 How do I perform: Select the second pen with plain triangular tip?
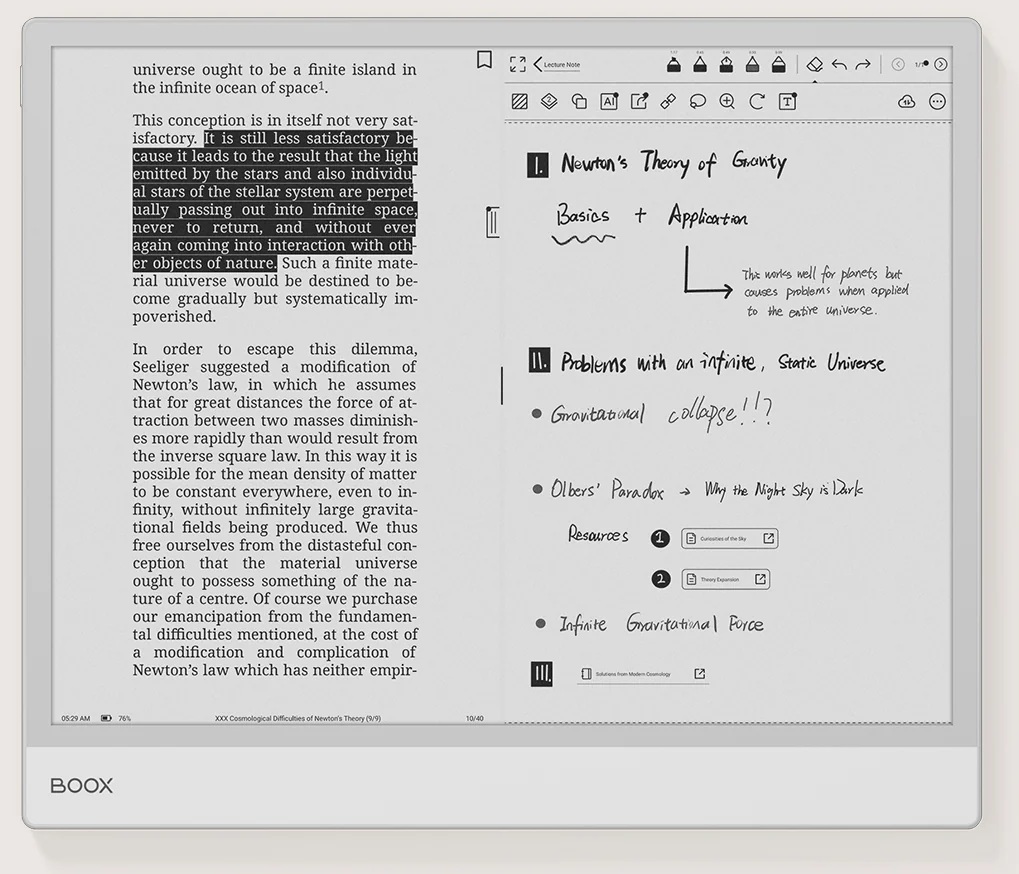pyautogui.click(x=700, y=64)
